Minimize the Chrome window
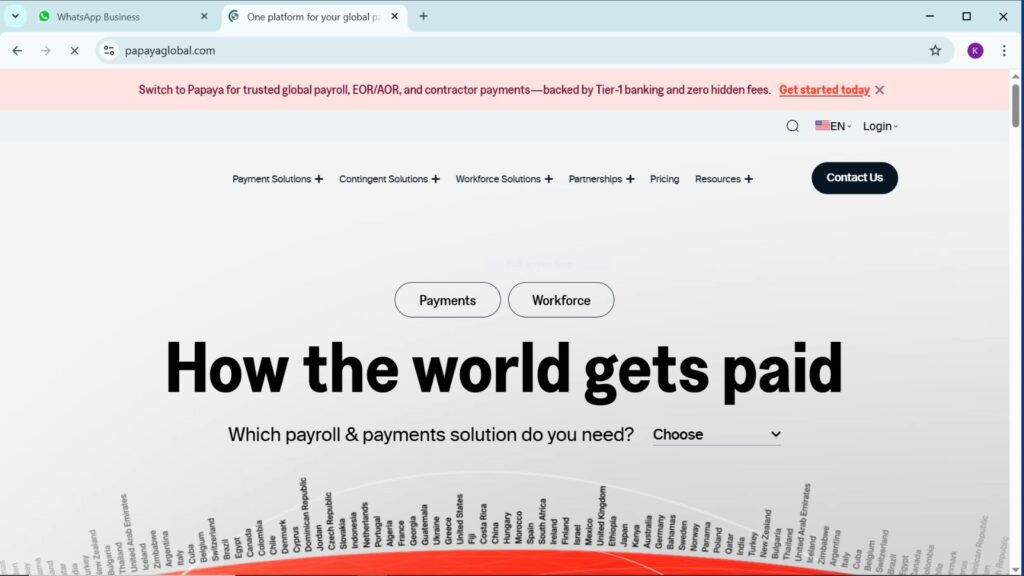1024x576 pixels. (929, 16)
